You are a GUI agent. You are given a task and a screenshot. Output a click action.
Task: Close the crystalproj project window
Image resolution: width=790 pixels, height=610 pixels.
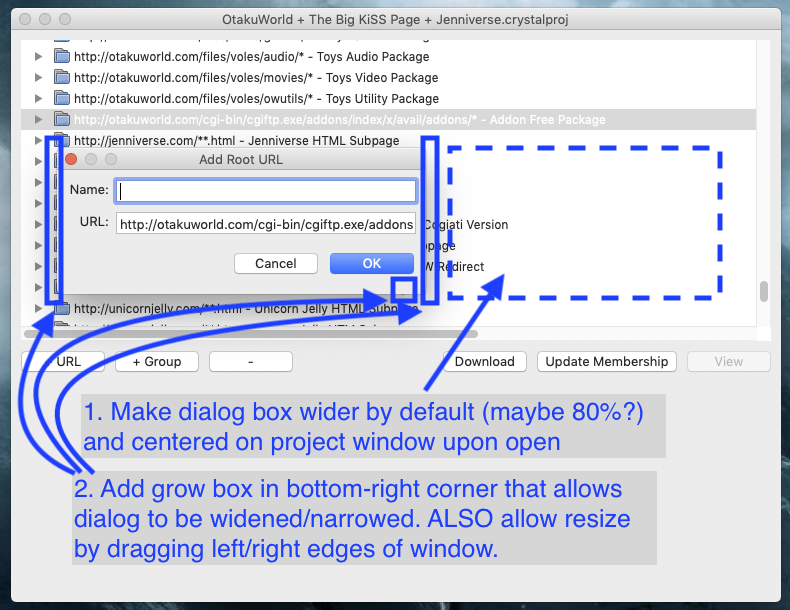coord(25,19)
